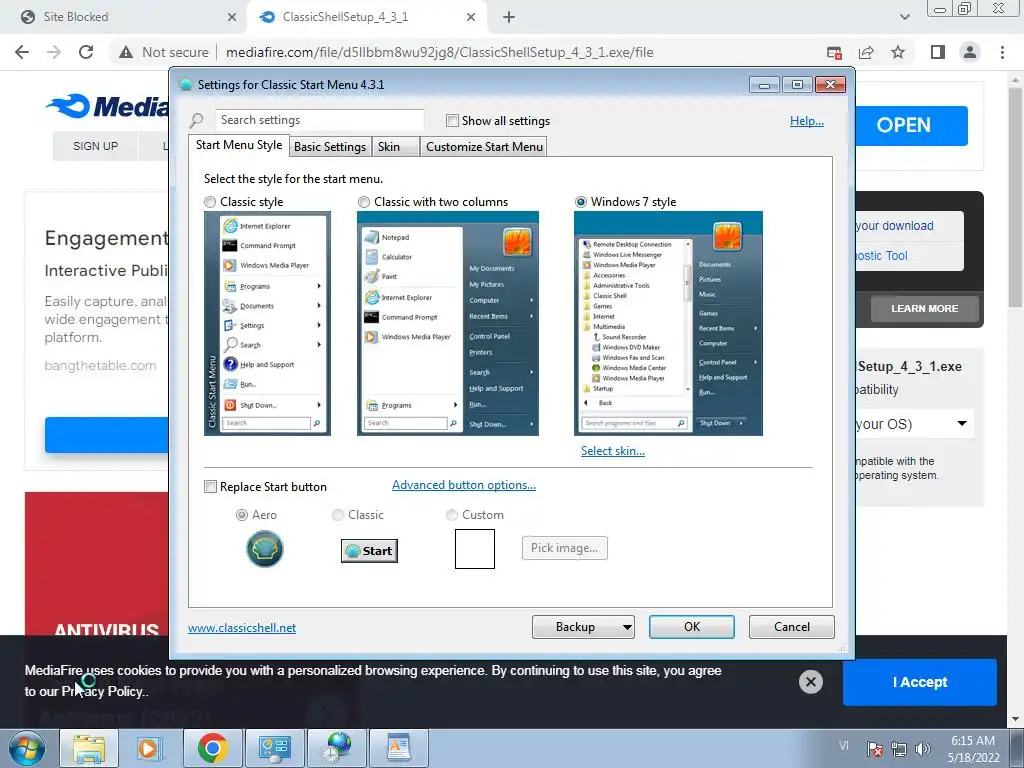This screenshot has height=768, width=1024.
Task: Click OK in Classic Start Menu settings
Action: coord(692,627)
